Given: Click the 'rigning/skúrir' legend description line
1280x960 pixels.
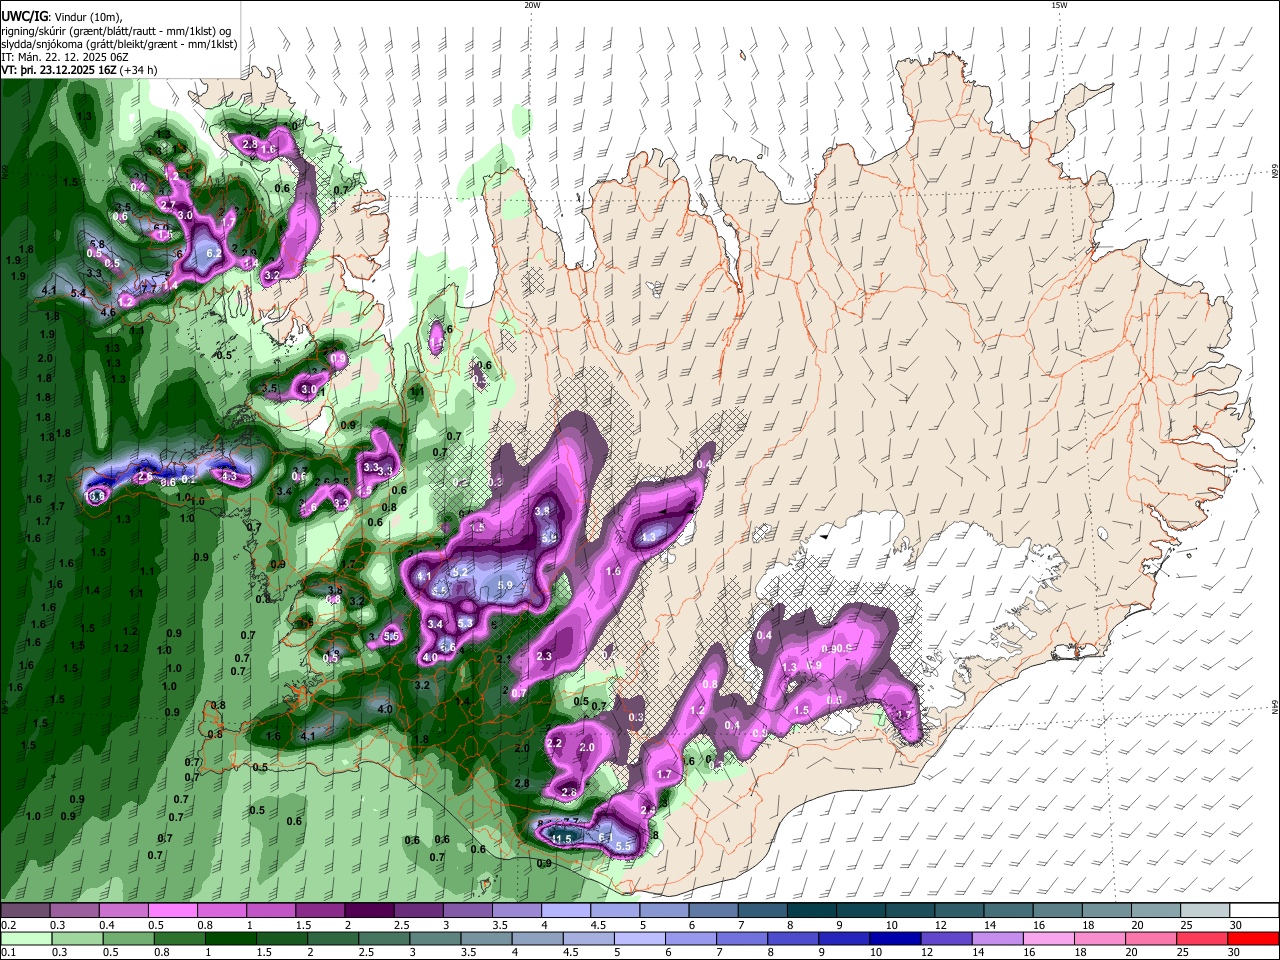Looking at the screenshot, I should pos(117,31).
